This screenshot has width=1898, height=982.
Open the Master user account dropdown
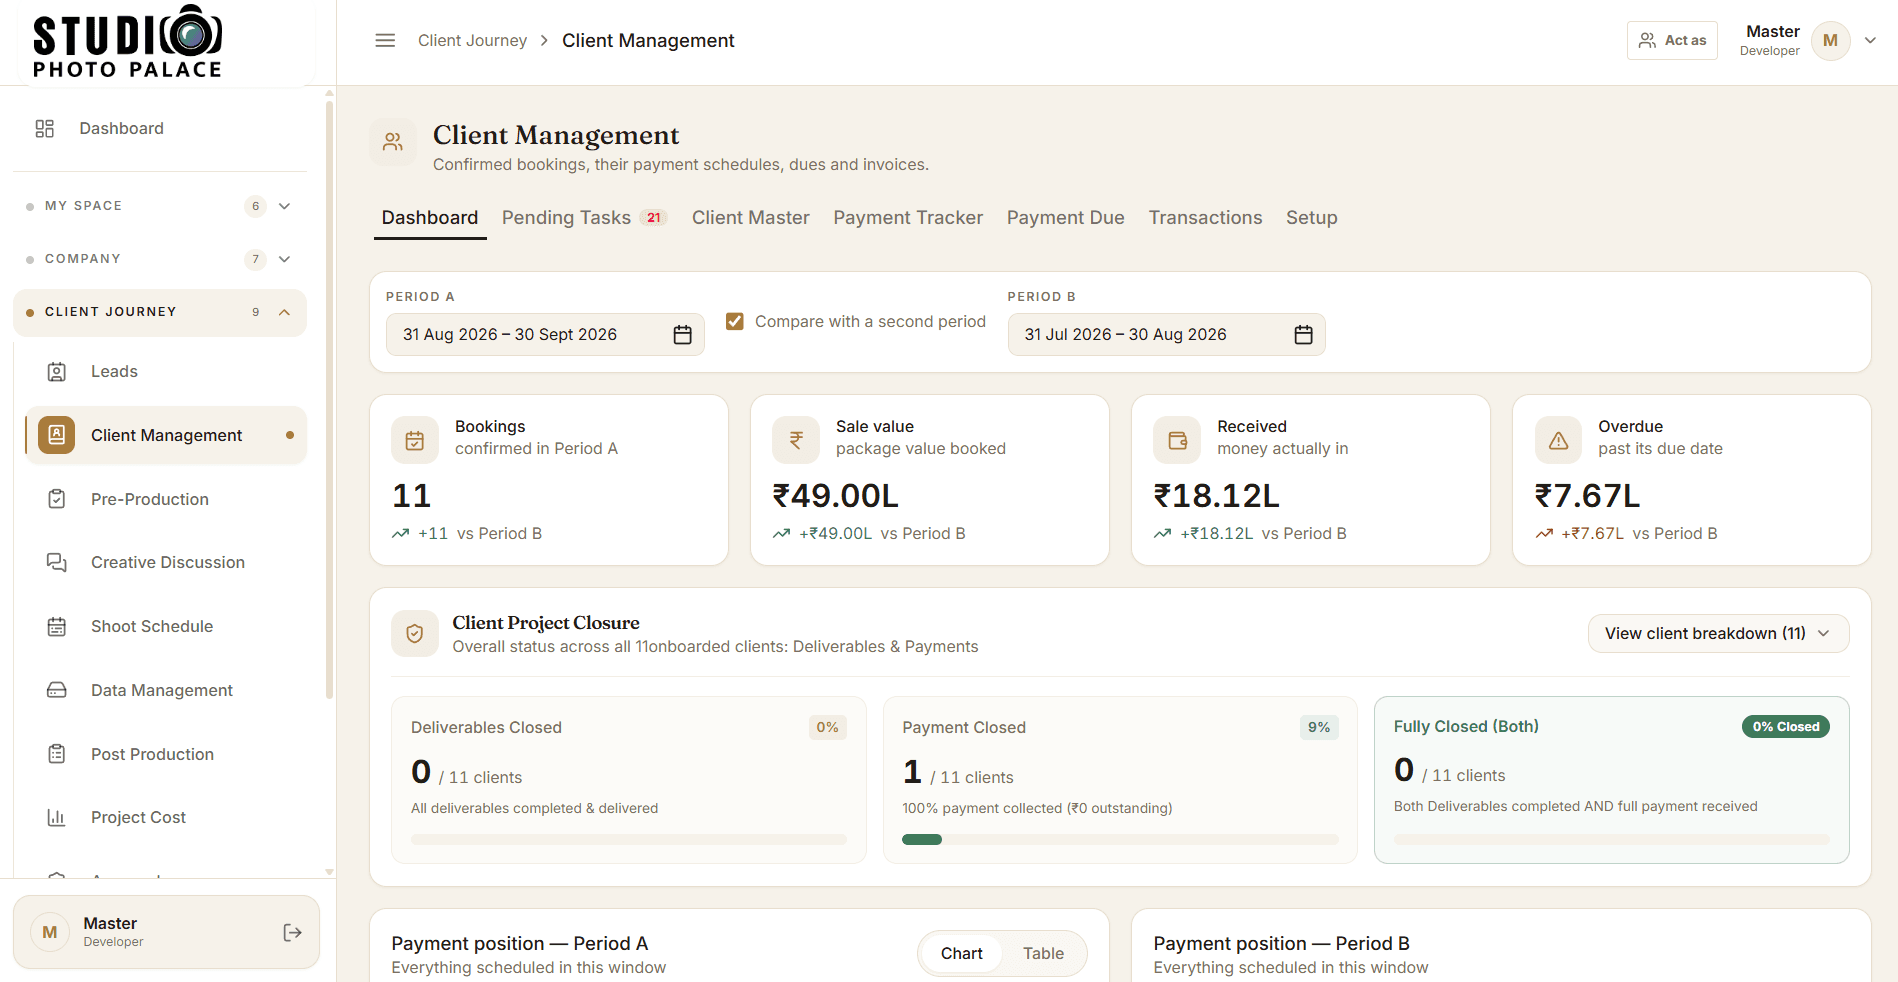click(x=1810, y=41)
